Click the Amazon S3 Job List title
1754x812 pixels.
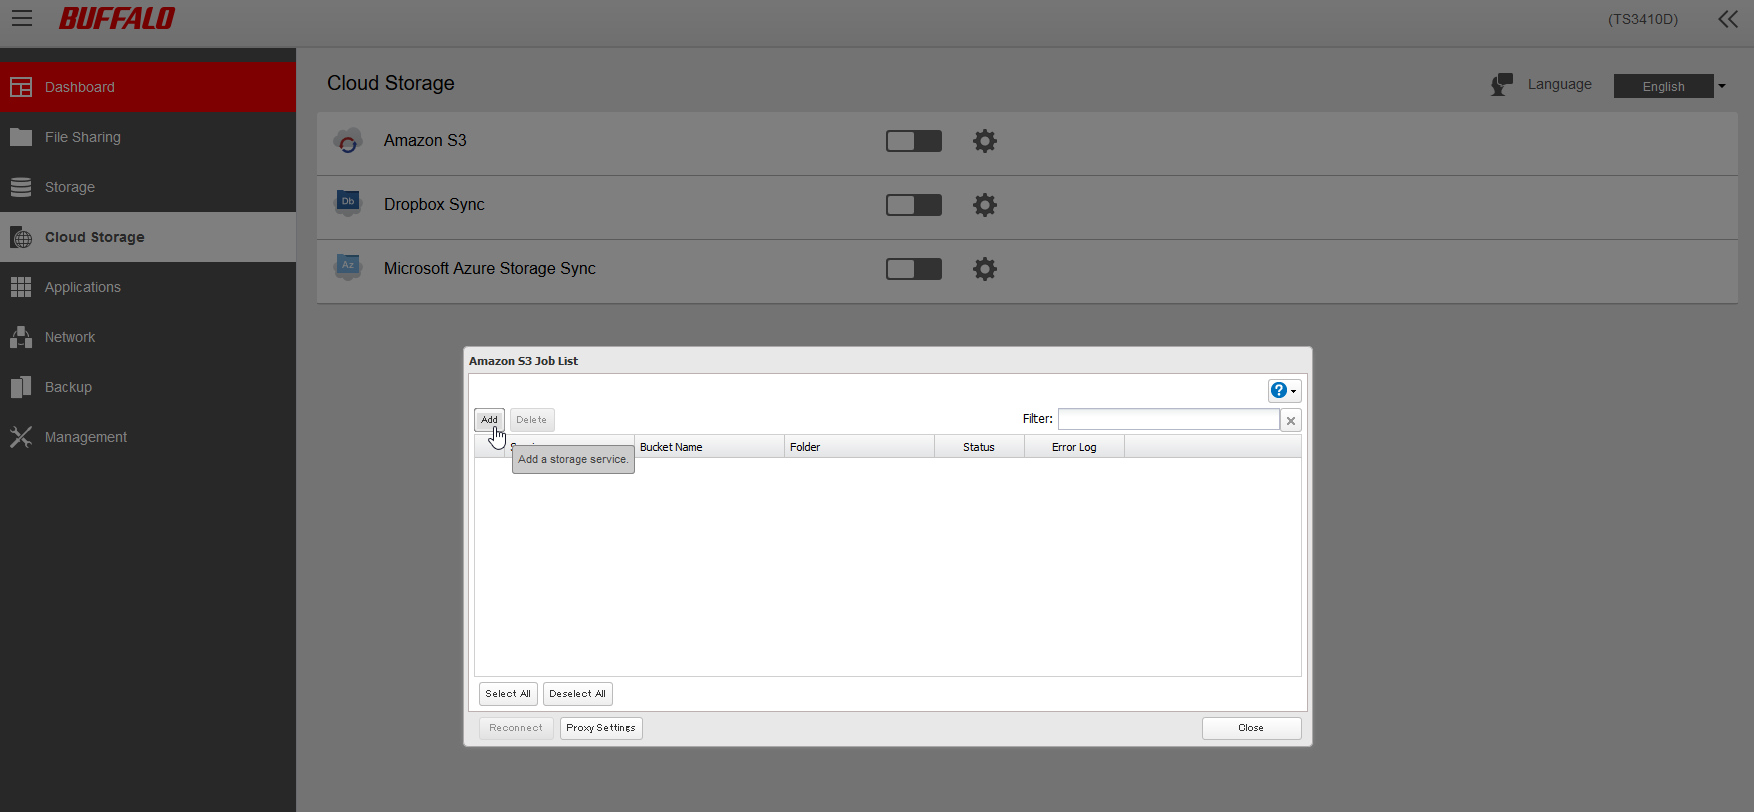[523, 361]
